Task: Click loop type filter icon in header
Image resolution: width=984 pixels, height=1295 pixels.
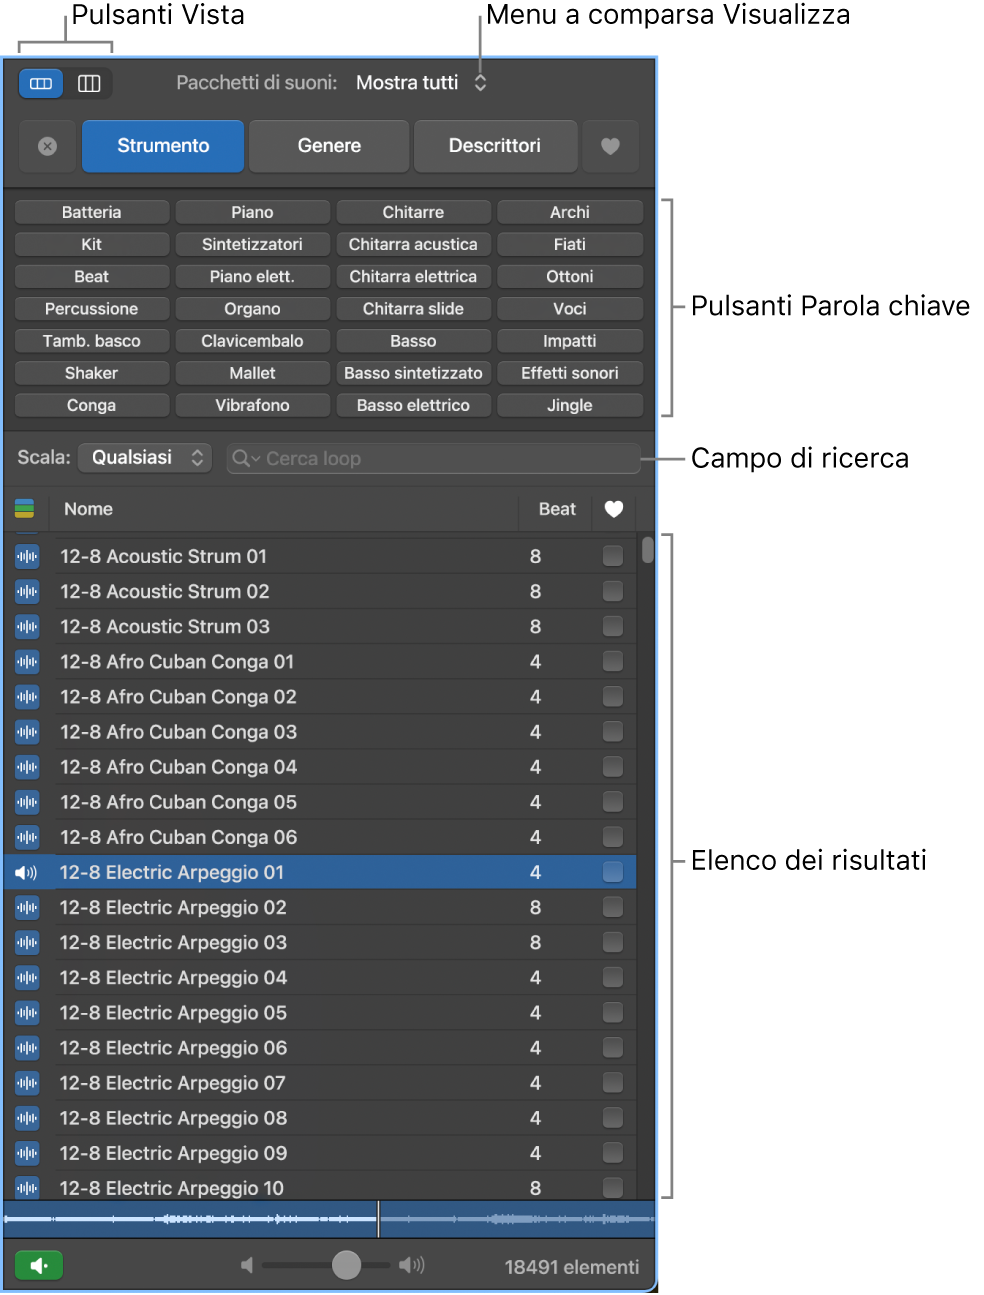Action: (25, 509)
